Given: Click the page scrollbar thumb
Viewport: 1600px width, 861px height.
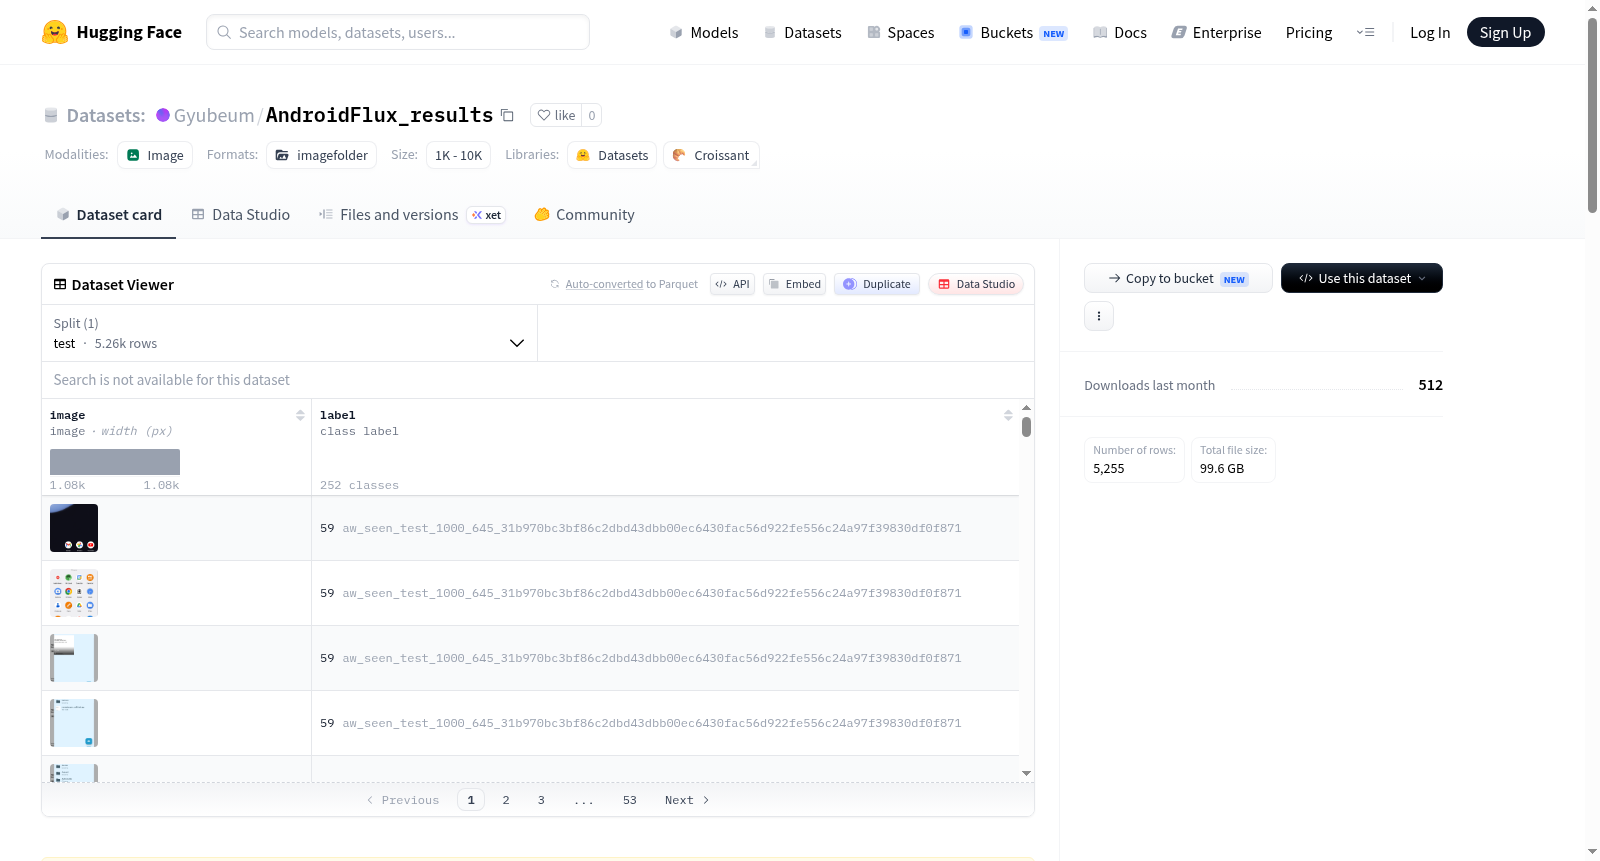Looking at the screenshot, I should click(x=1592, y=115).
